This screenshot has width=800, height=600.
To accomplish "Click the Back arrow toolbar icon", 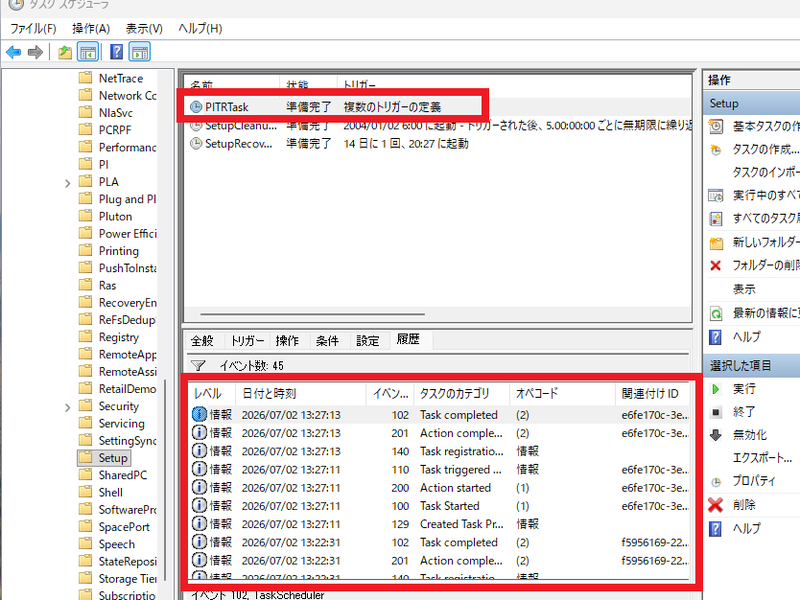I will [14, 52].
